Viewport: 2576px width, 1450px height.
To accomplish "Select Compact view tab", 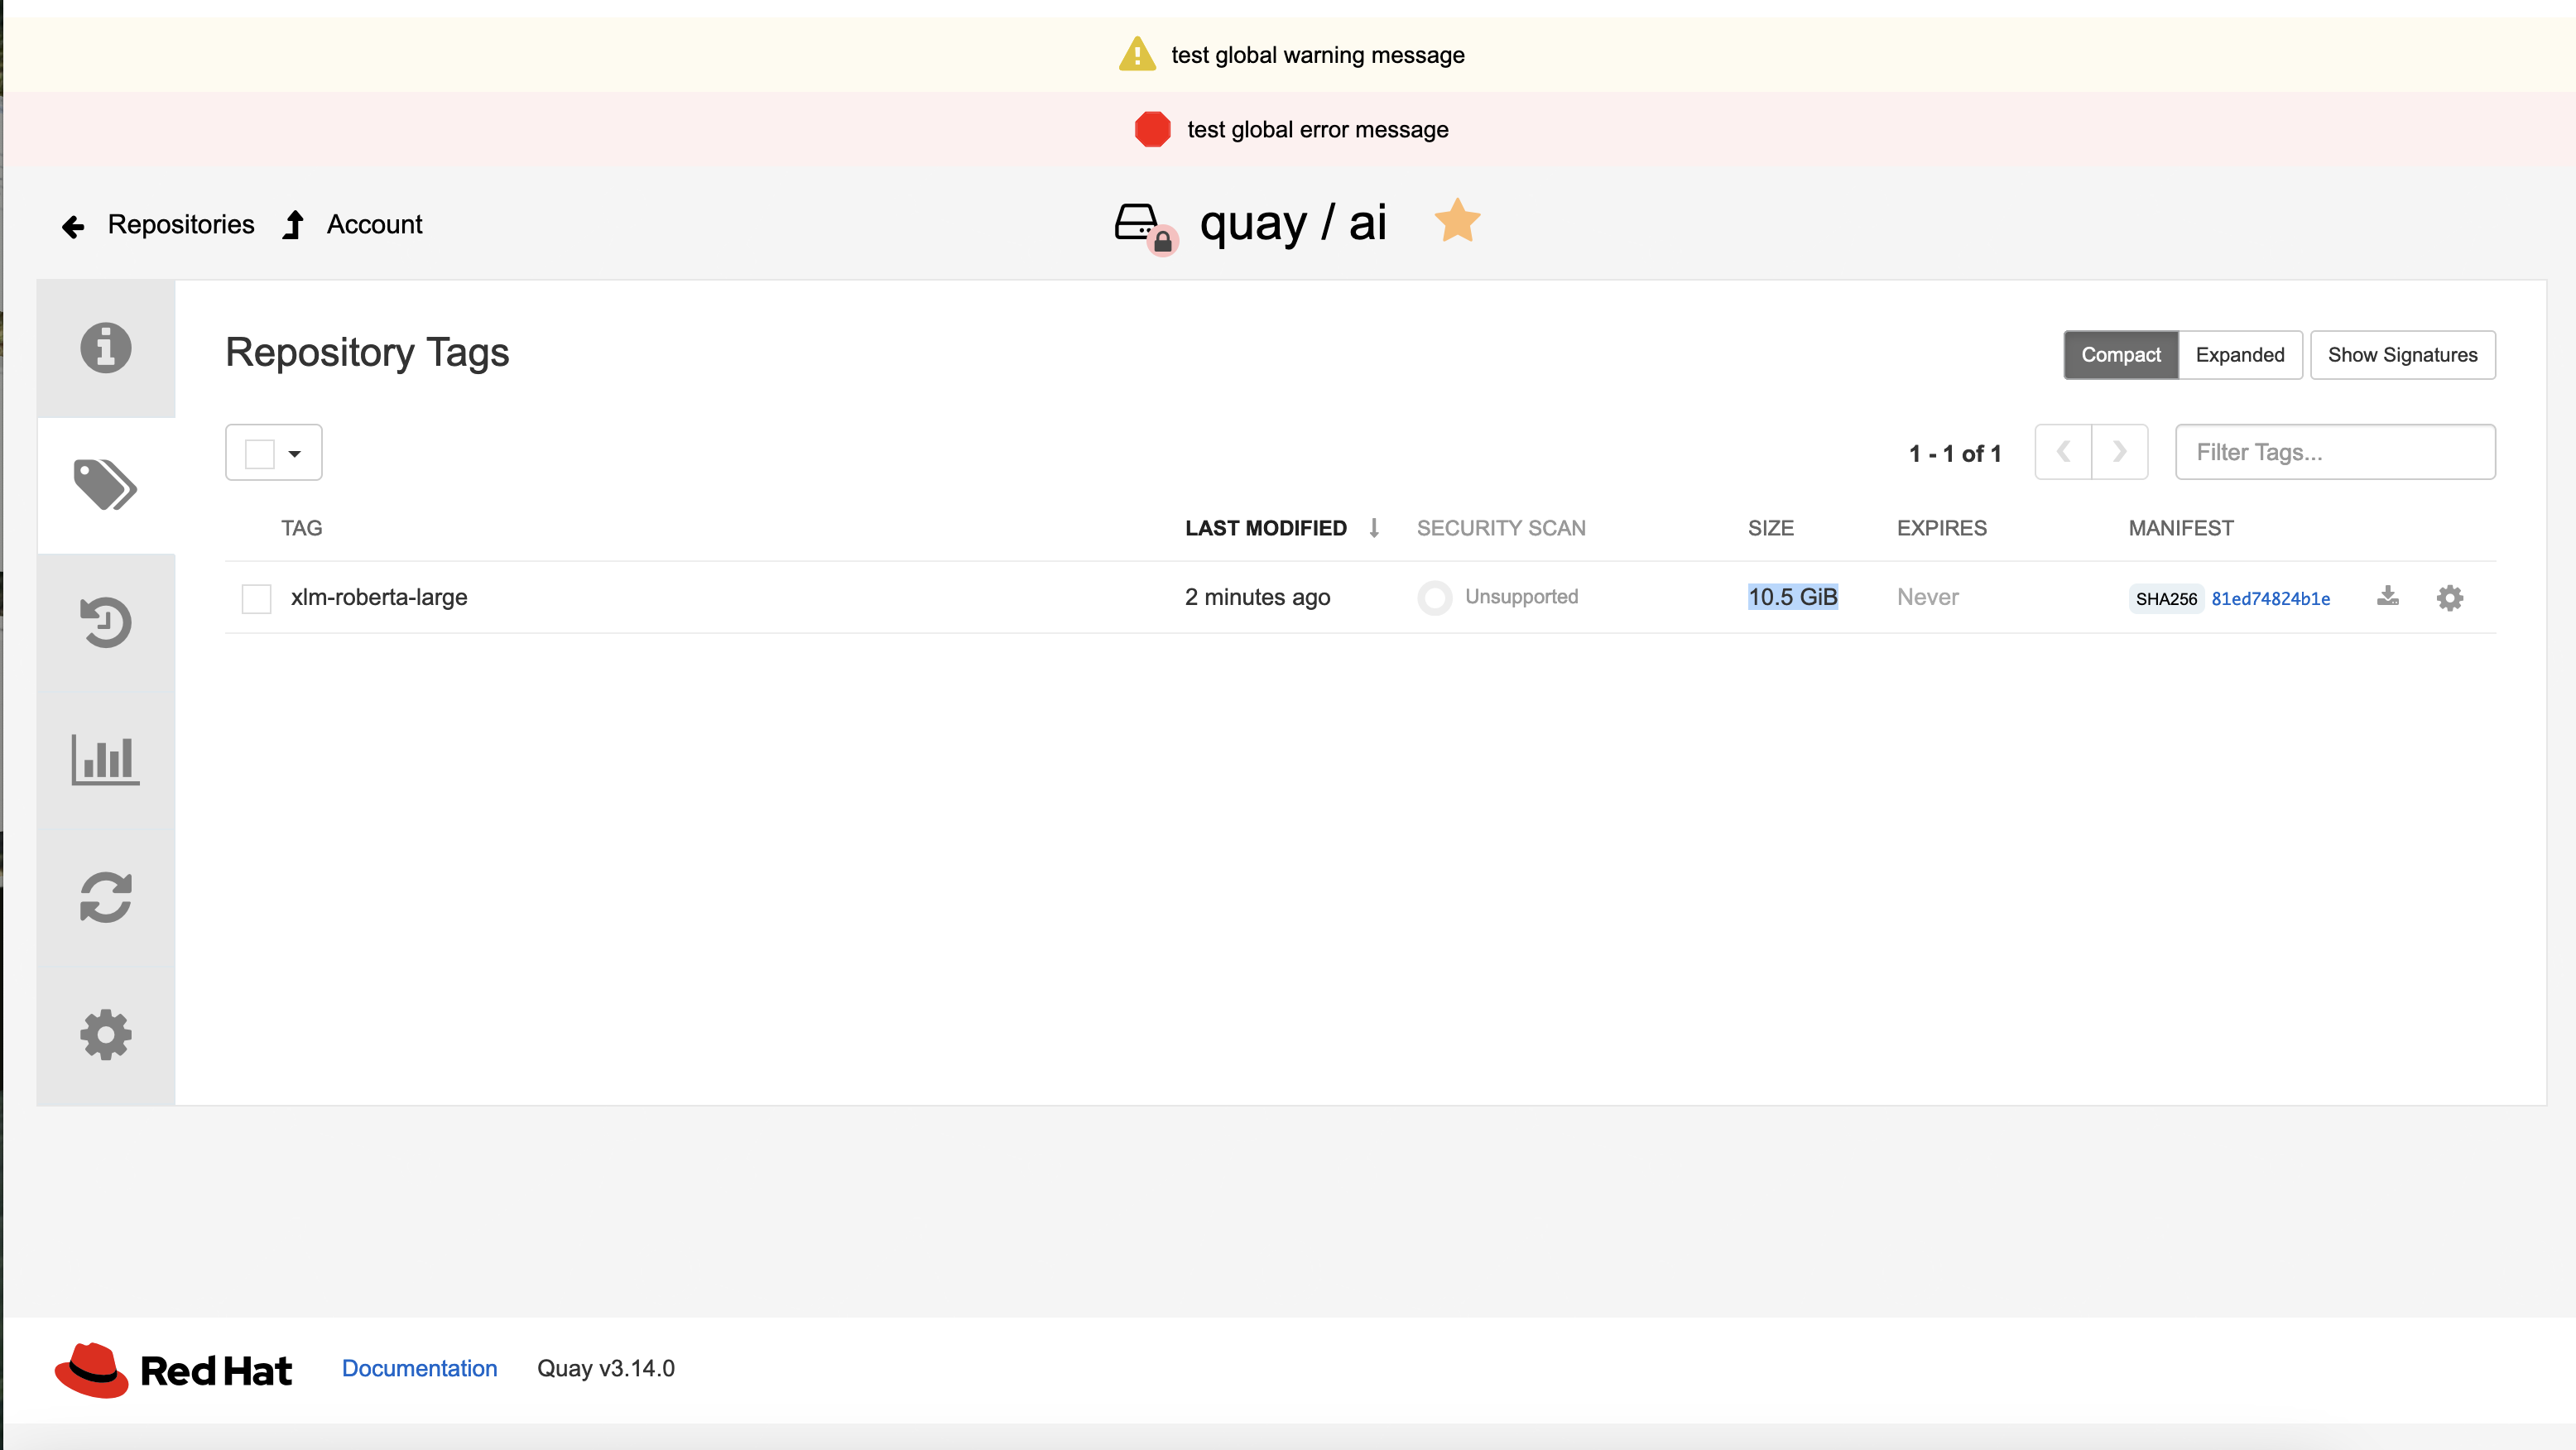I will [2120, 355].
